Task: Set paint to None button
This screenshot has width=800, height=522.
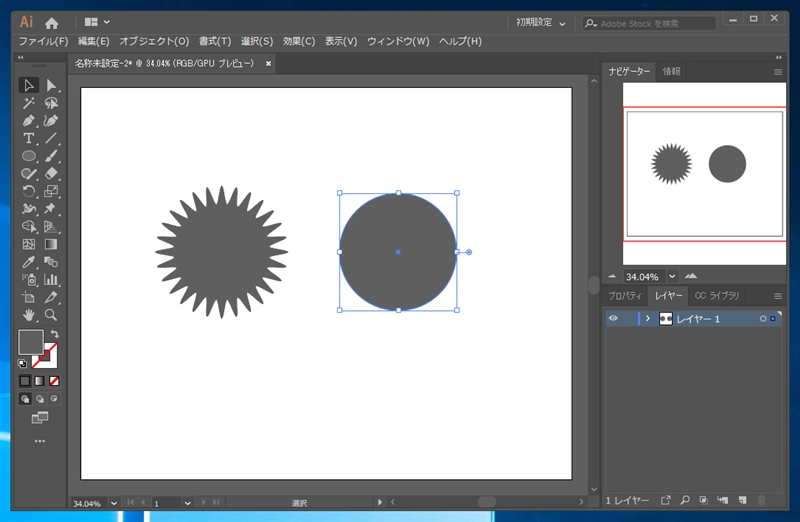Action: pos(54,381)
